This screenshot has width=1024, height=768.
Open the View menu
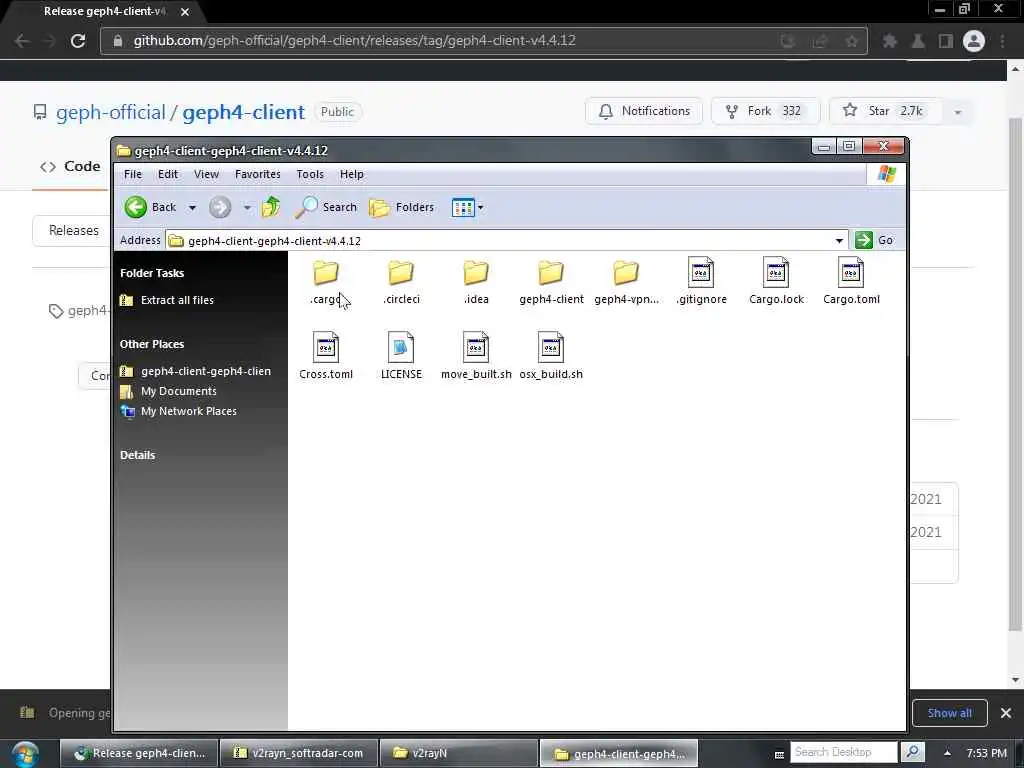(206, 174)
